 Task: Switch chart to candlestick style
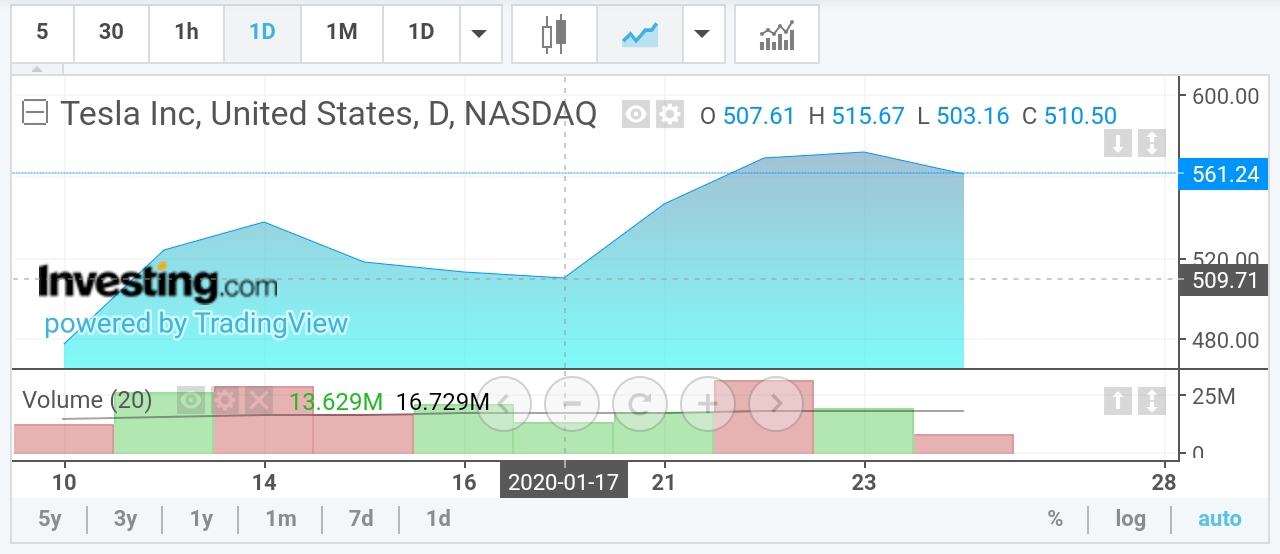(x=553, y=33)
